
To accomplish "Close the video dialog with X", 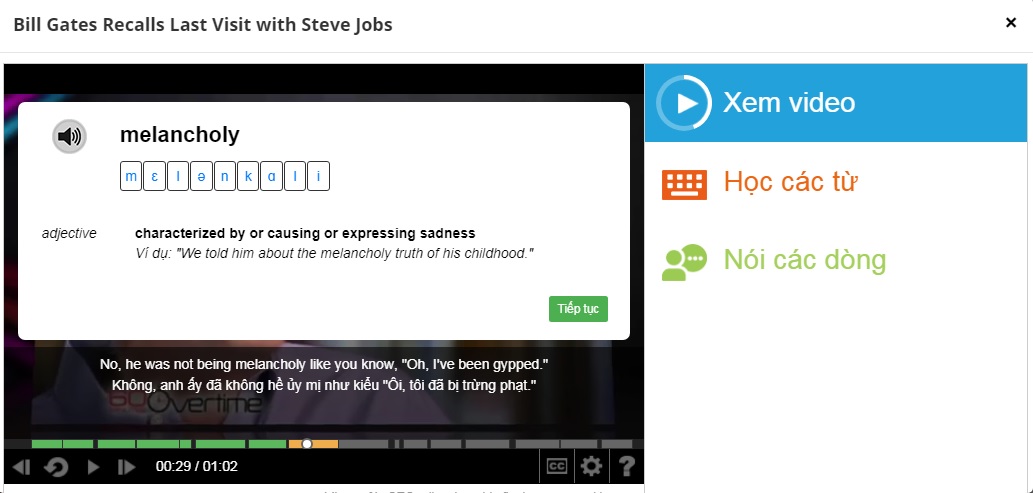I will pyautogui.click(x=1011, y=23).
